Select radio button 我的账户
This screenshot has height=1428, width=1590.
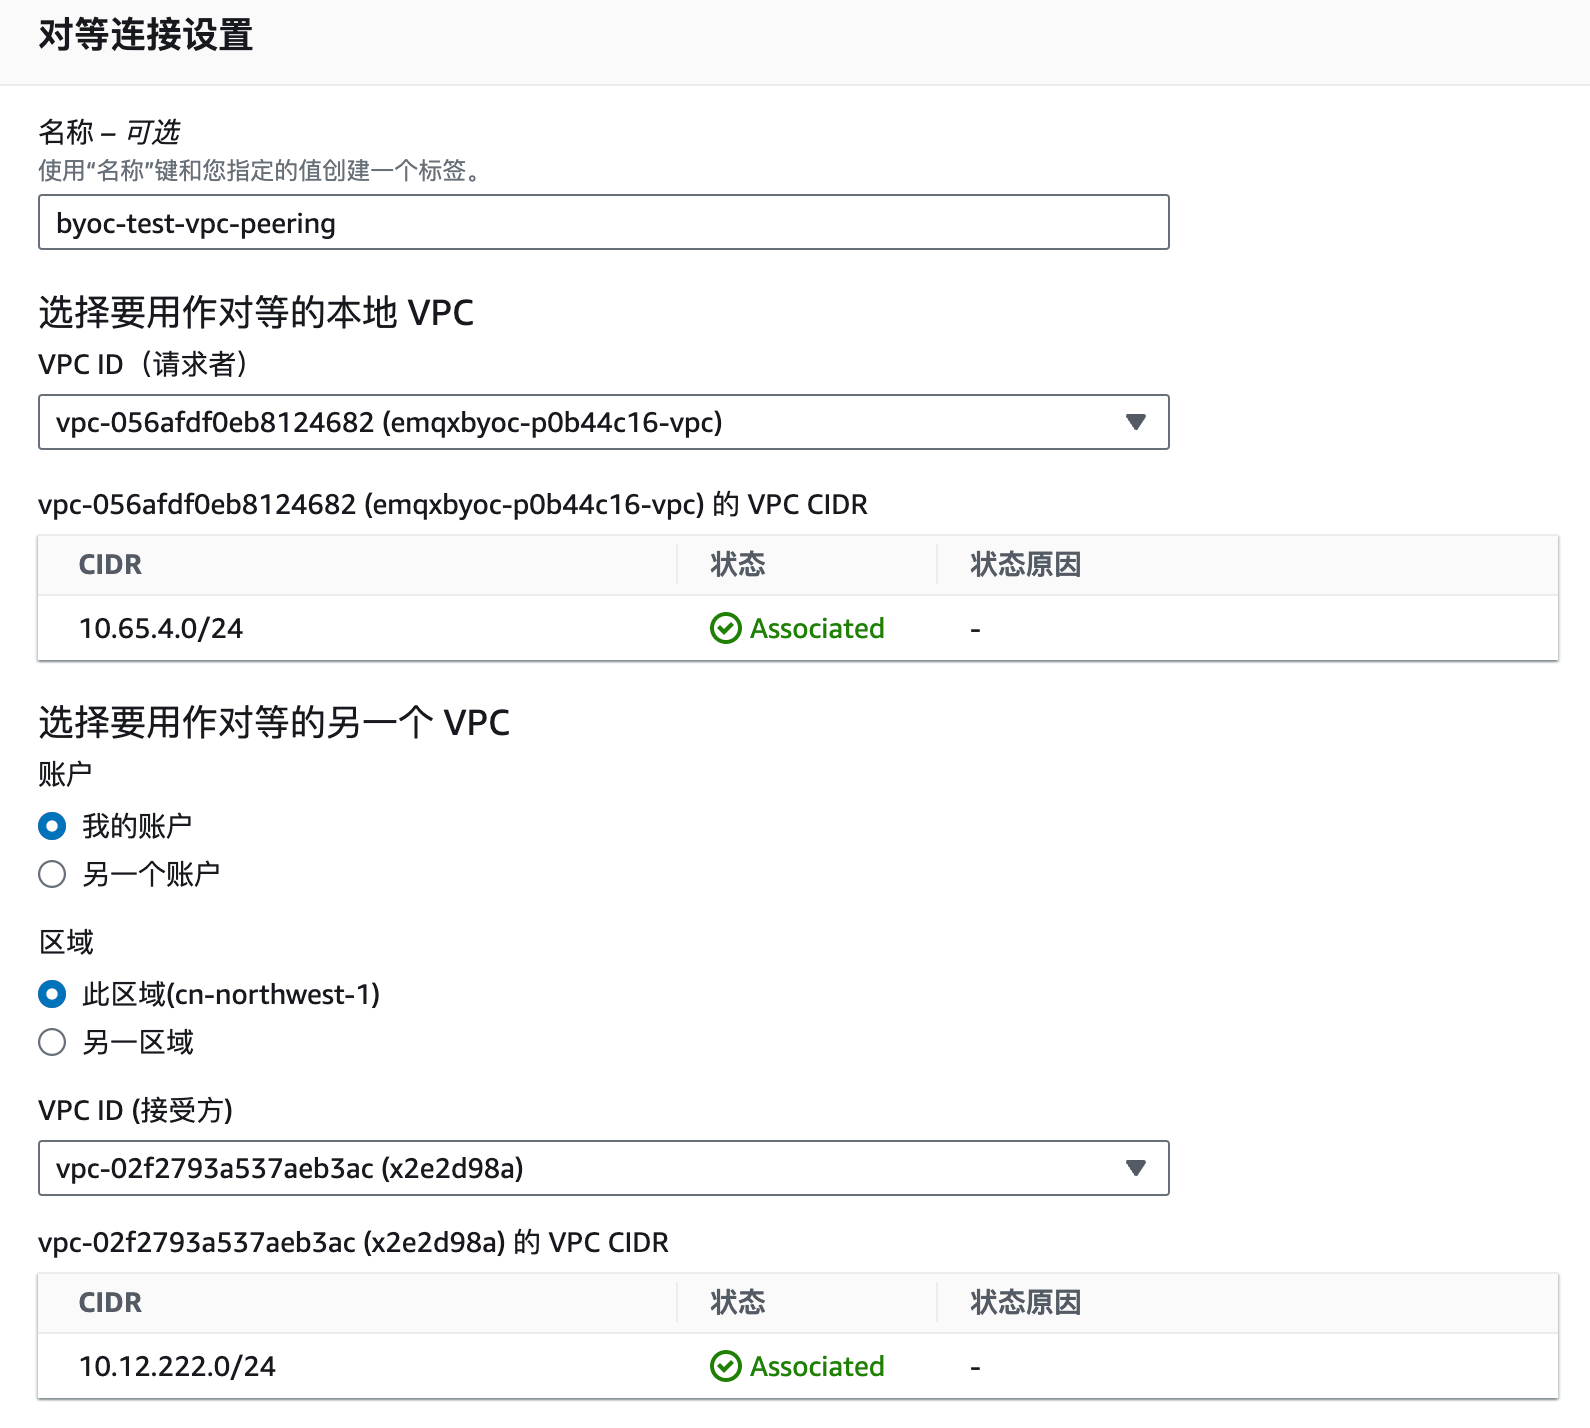[x=52, y=825]
